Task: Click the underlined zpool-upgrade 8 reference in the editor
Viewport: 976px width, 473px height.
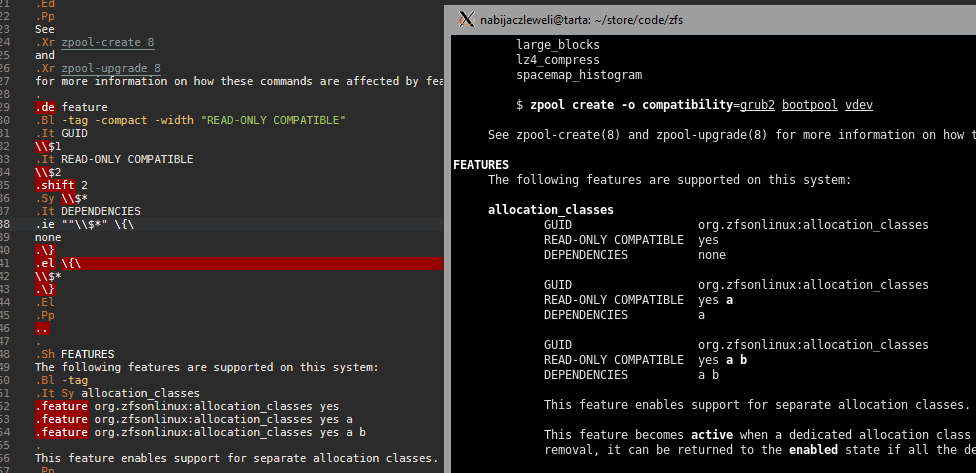Action: [110, 68]
